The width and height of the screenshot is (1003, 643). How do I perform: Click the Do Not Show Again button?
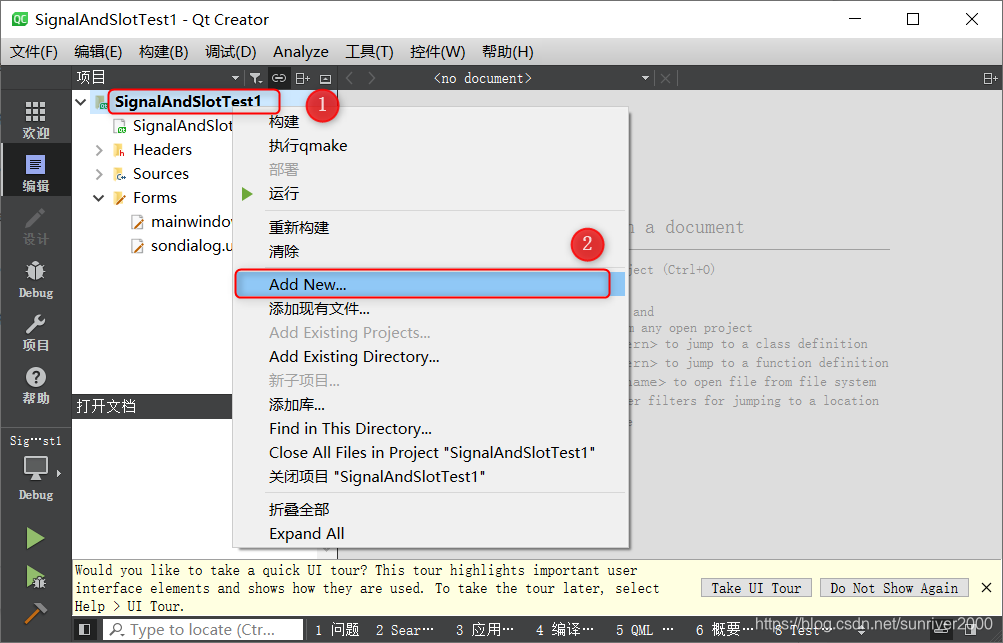tap(894, 588)
